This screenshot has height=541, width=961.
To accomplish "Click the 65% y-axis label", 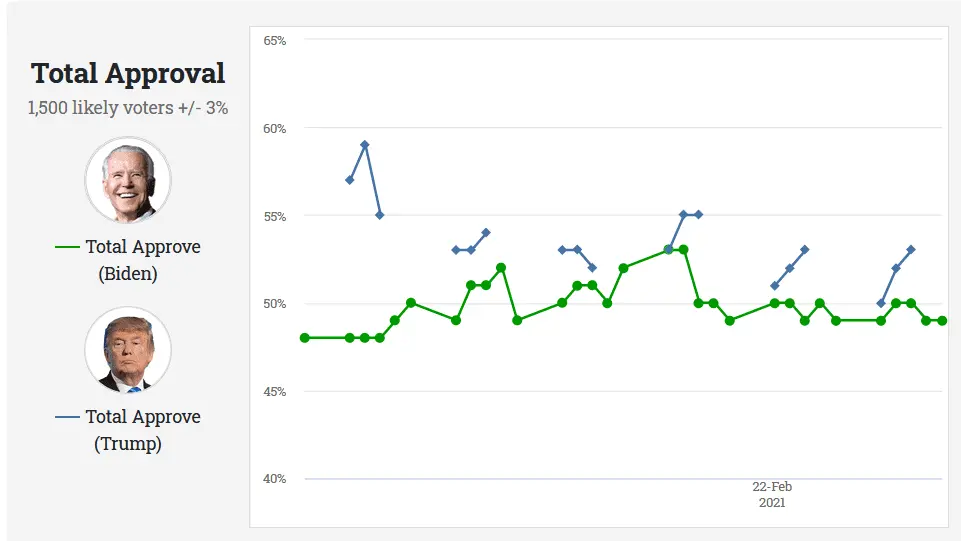I will coord(274,40).
